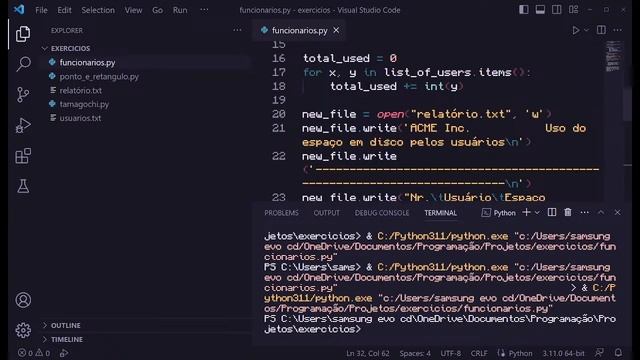Screen dimensions: 640x360
Task: Click line number 20 in the gutter
Action: click(x=279, y=114)
